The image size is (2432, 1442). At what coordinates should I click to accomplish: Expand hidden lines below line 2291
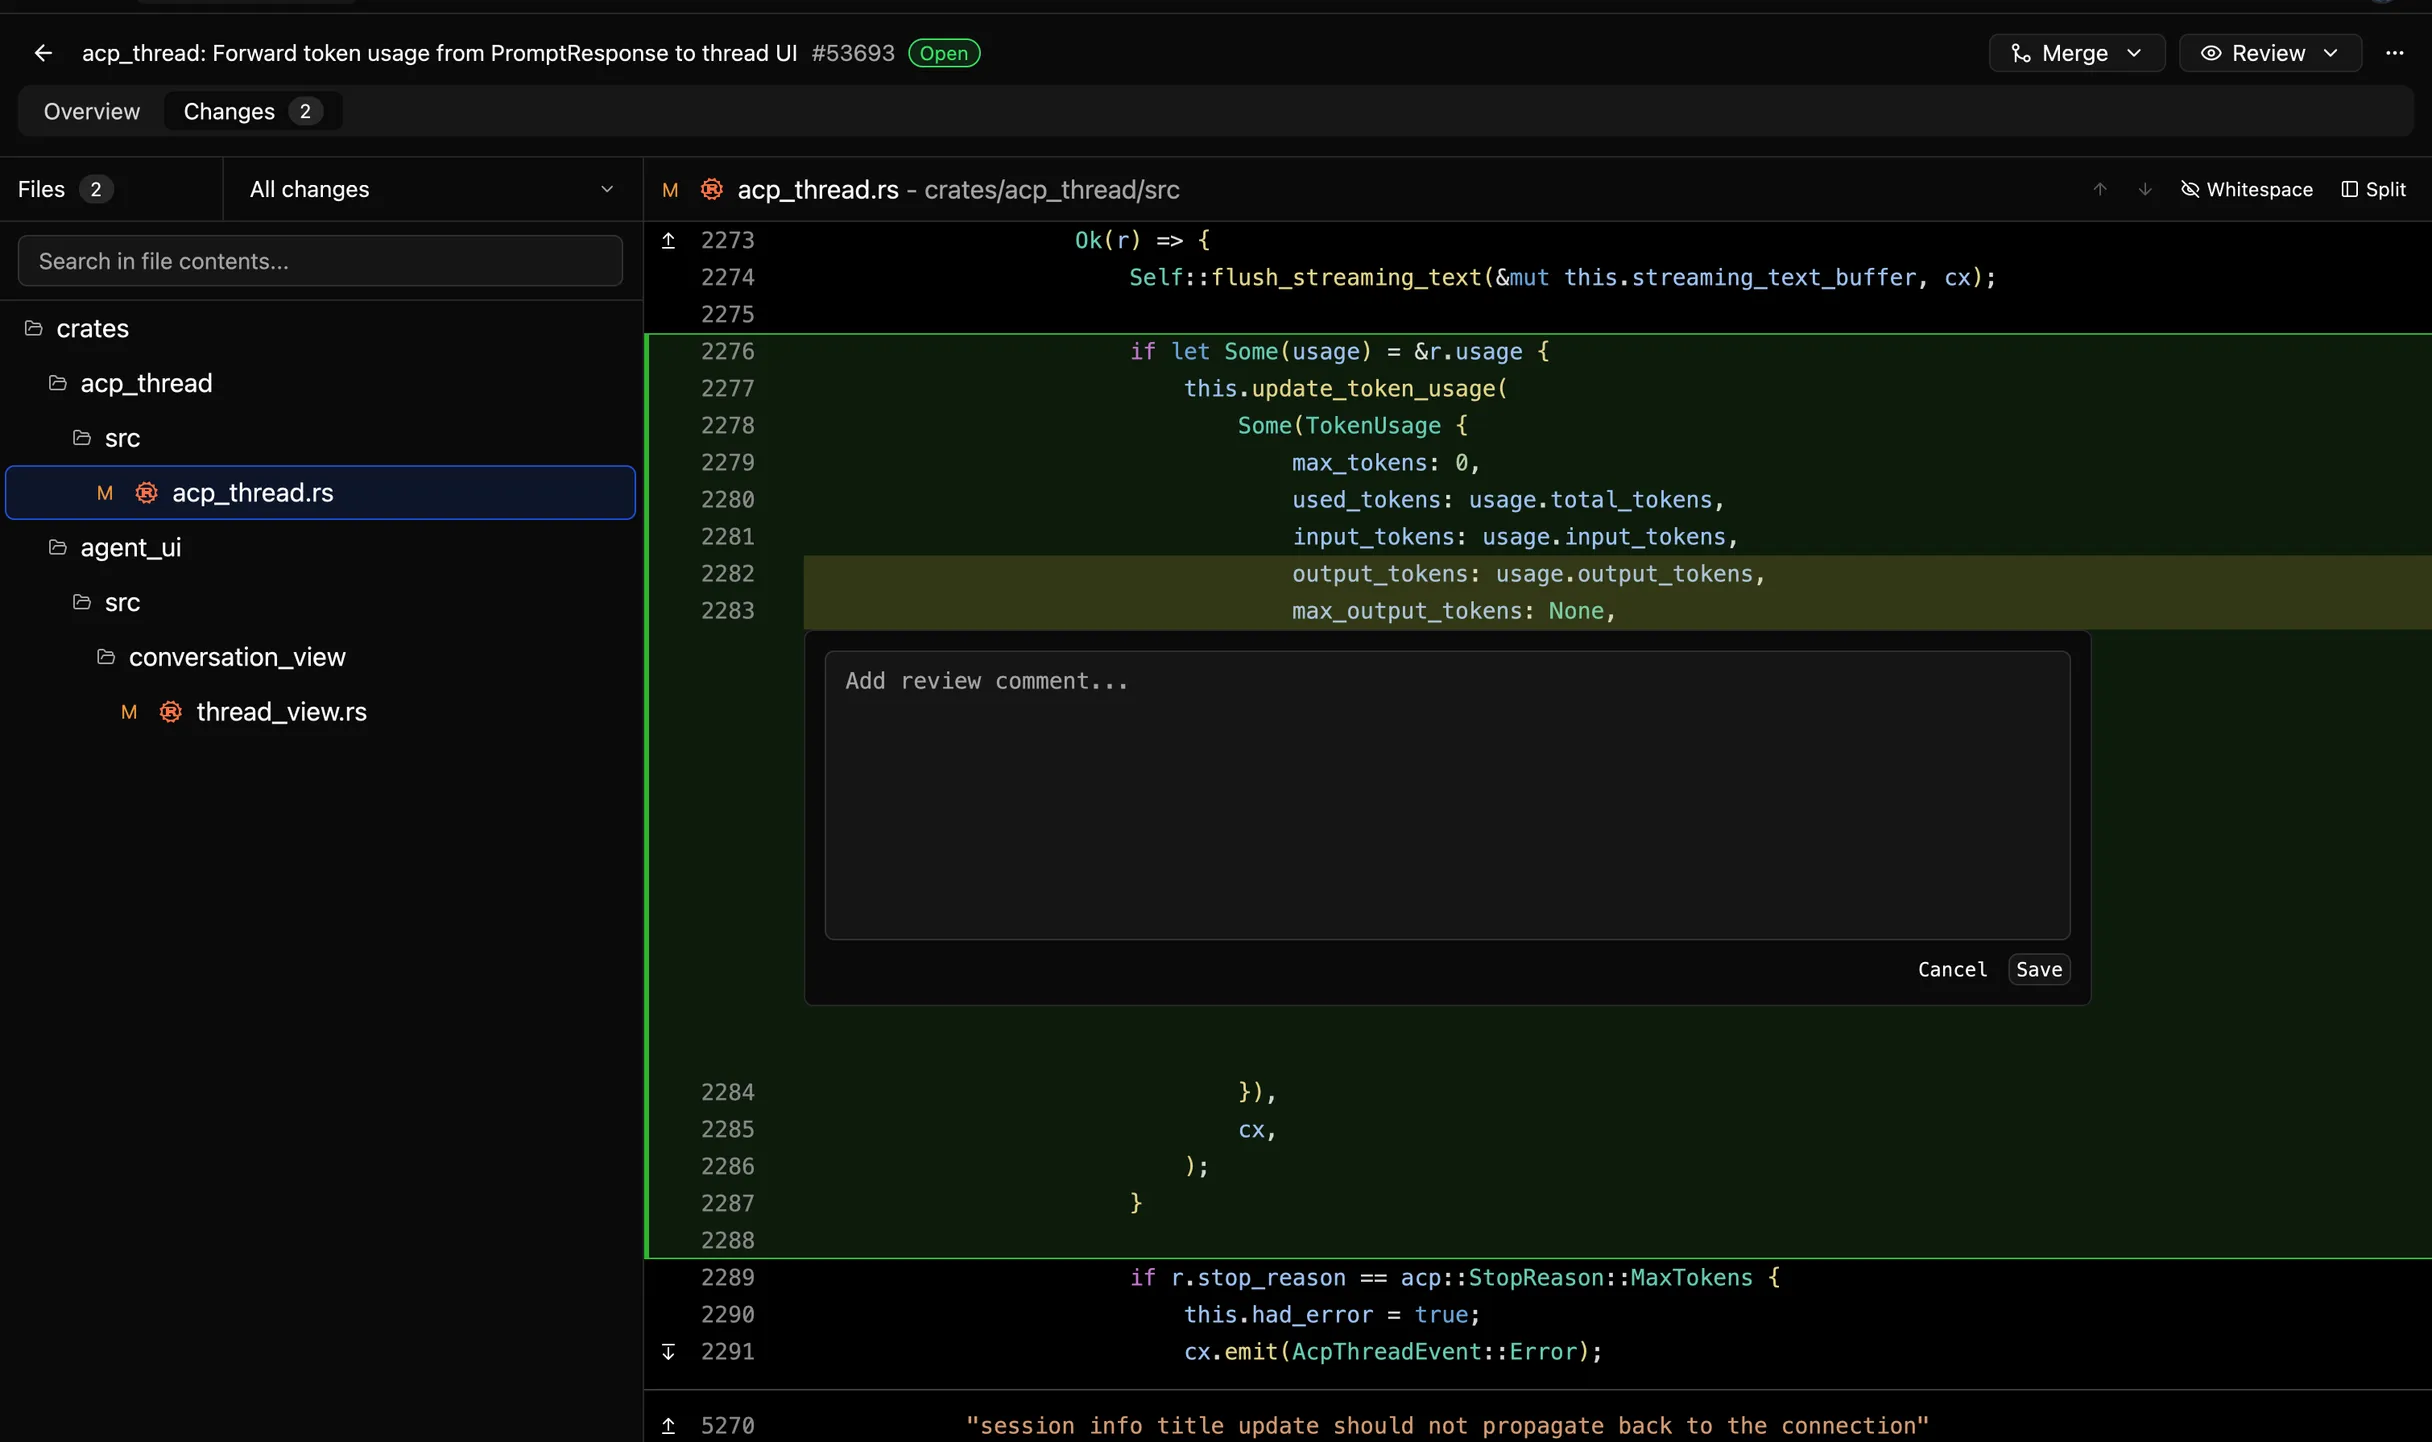(669, 1352)
